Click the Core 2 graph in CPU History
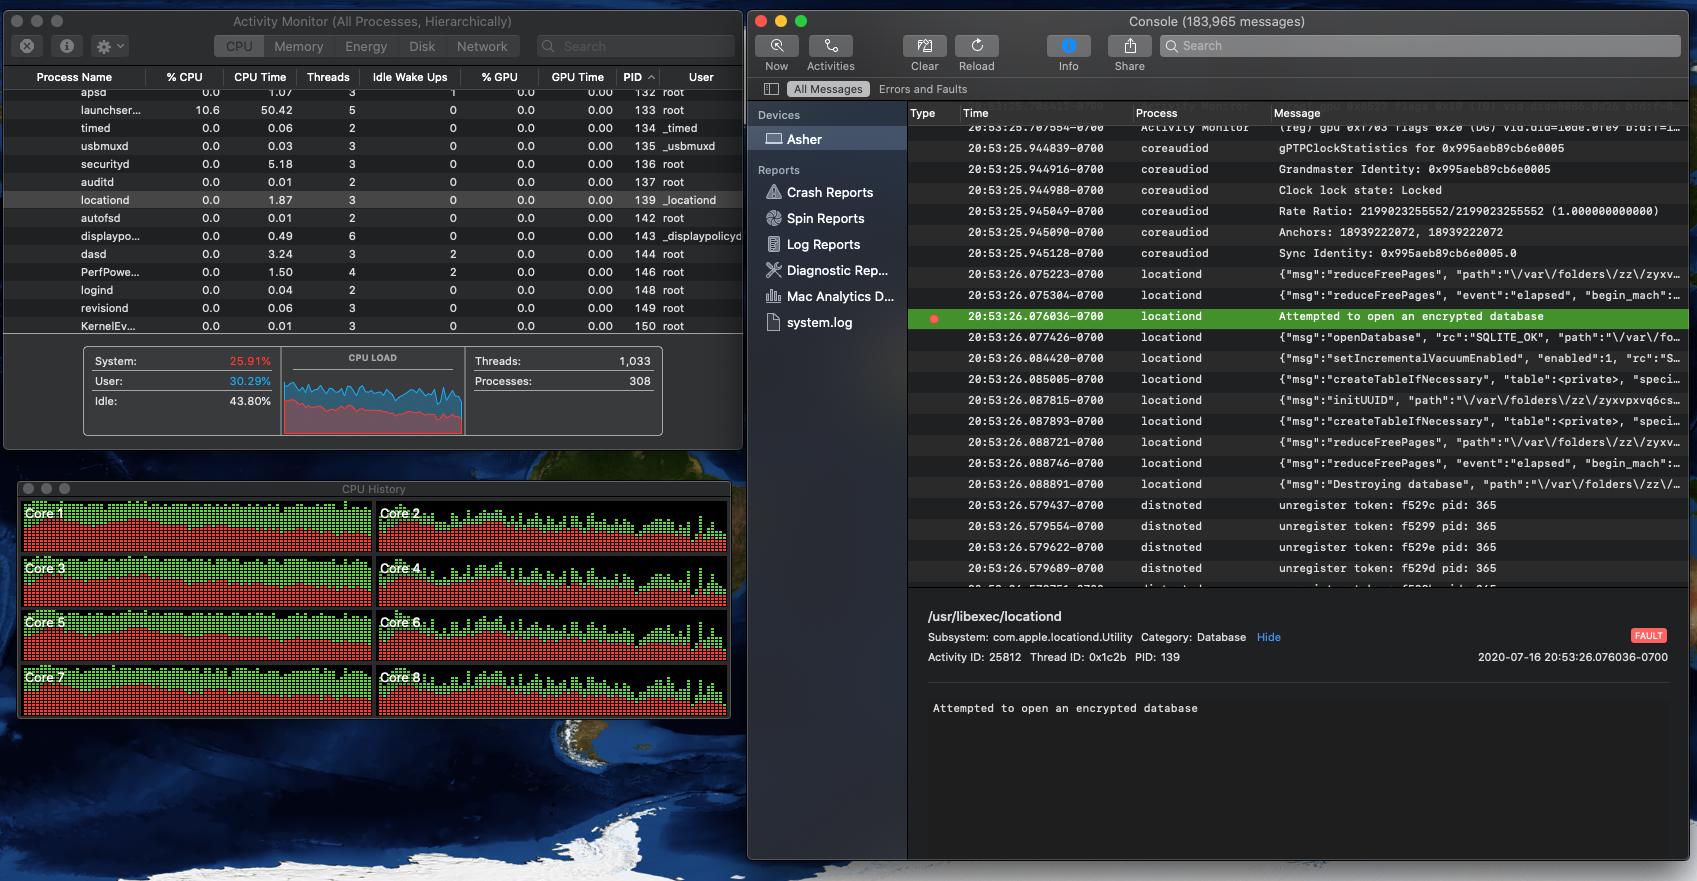 tap(552, 527)
